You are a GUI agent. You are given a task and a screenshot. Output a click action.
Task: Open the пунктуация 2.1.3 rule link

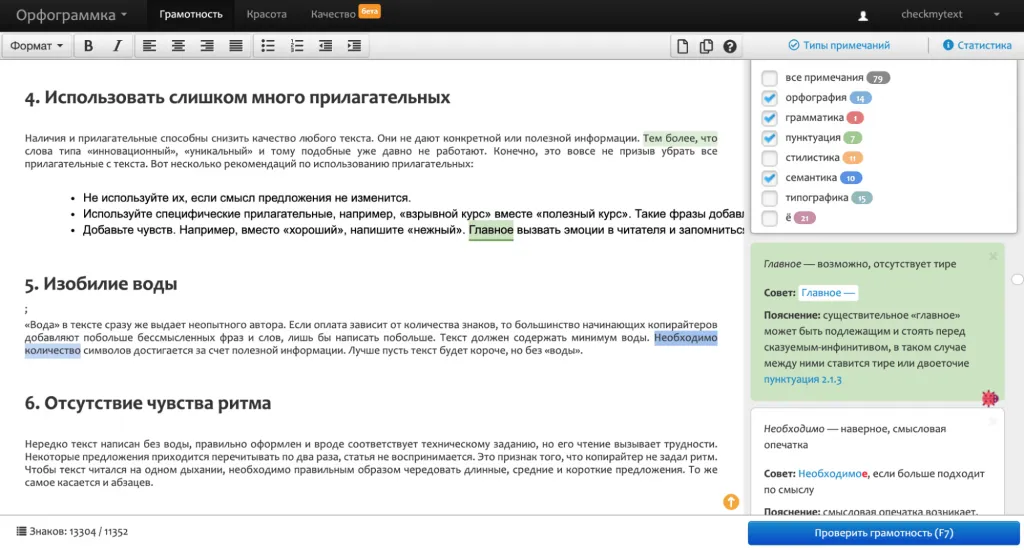coord(802,380)
